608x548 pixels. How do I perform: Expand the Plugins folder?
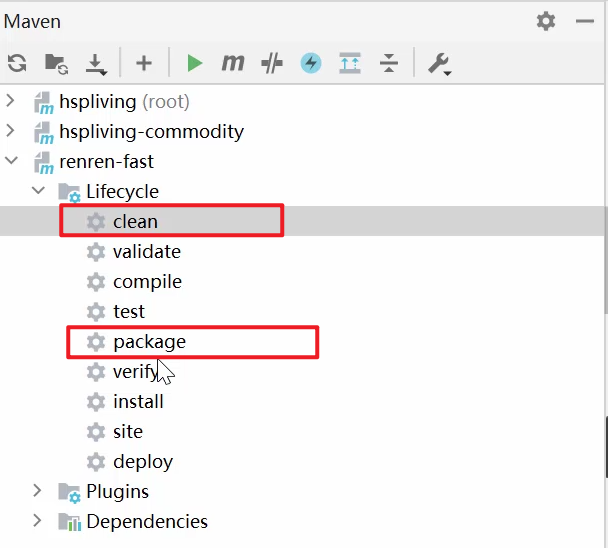tap(37, 491)
